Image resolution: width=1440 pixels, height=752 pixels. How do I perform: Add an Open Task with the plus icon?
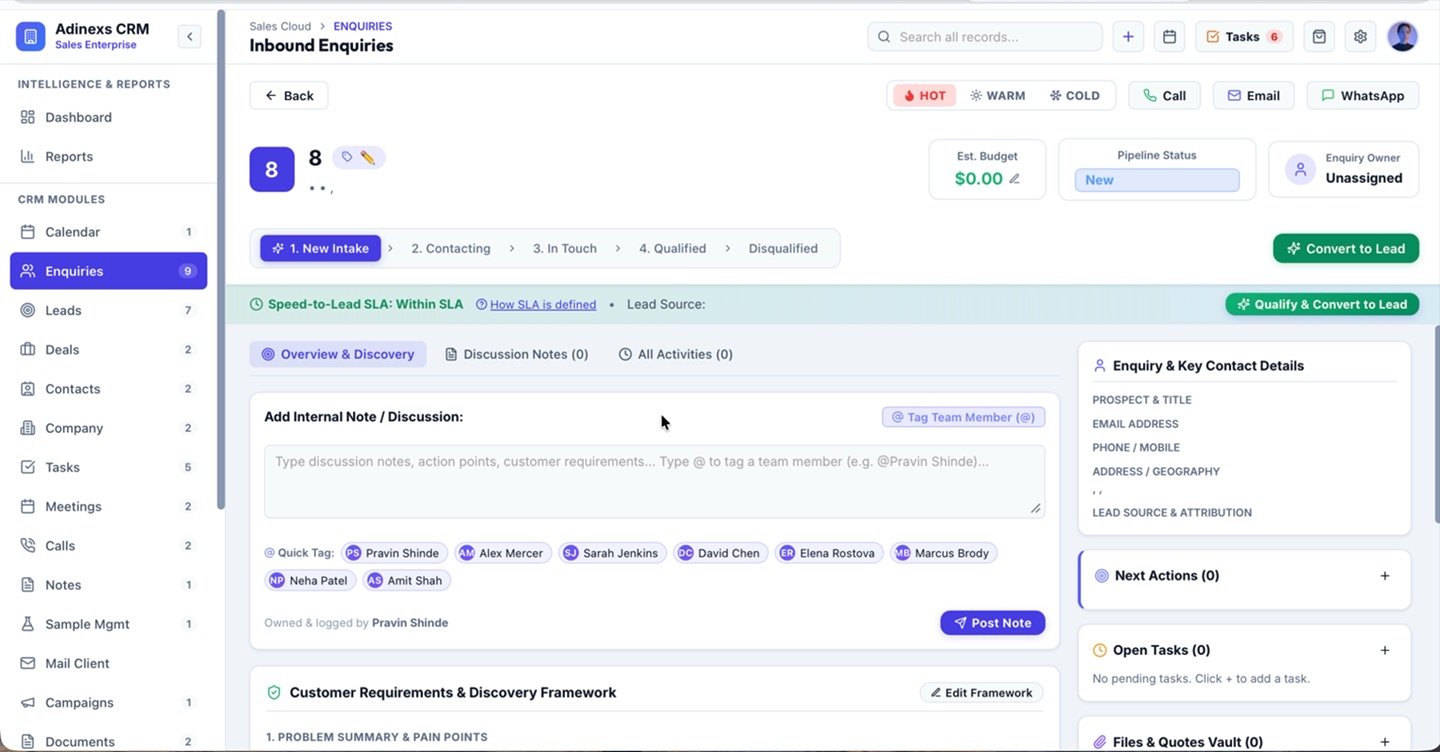[x=1385, y=651]
